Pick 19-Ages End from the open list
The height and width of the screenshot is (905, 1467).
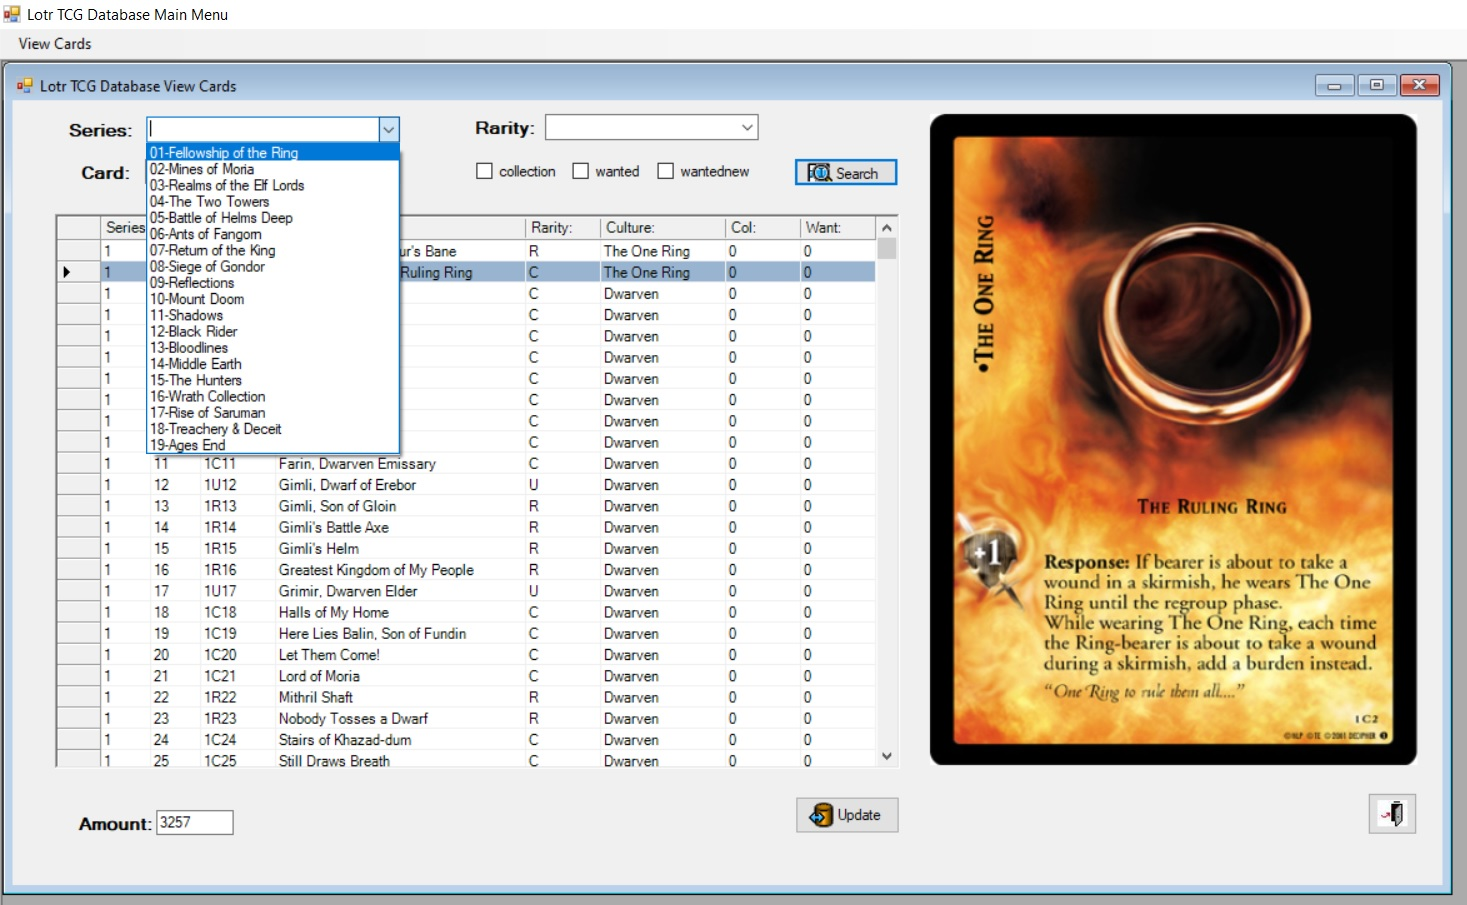tap(187, 444)
